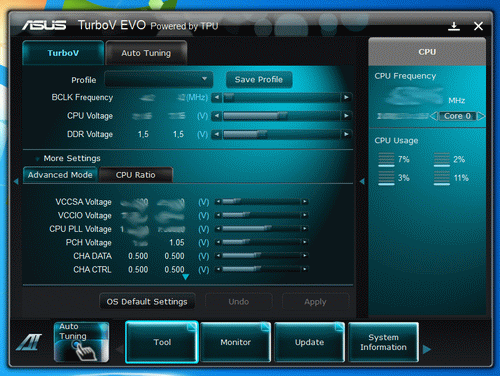This screenshot has width=500, height=376.
Task: Decrease VCCIO Voltage with left arrow
Action: (218, 215)
